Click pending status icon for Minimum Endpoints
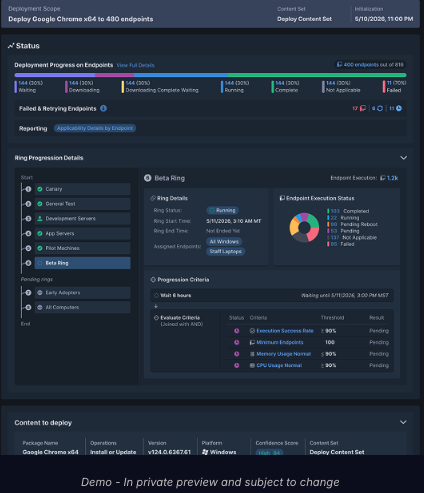The image size is (424, 493). [x=236, y=342]
